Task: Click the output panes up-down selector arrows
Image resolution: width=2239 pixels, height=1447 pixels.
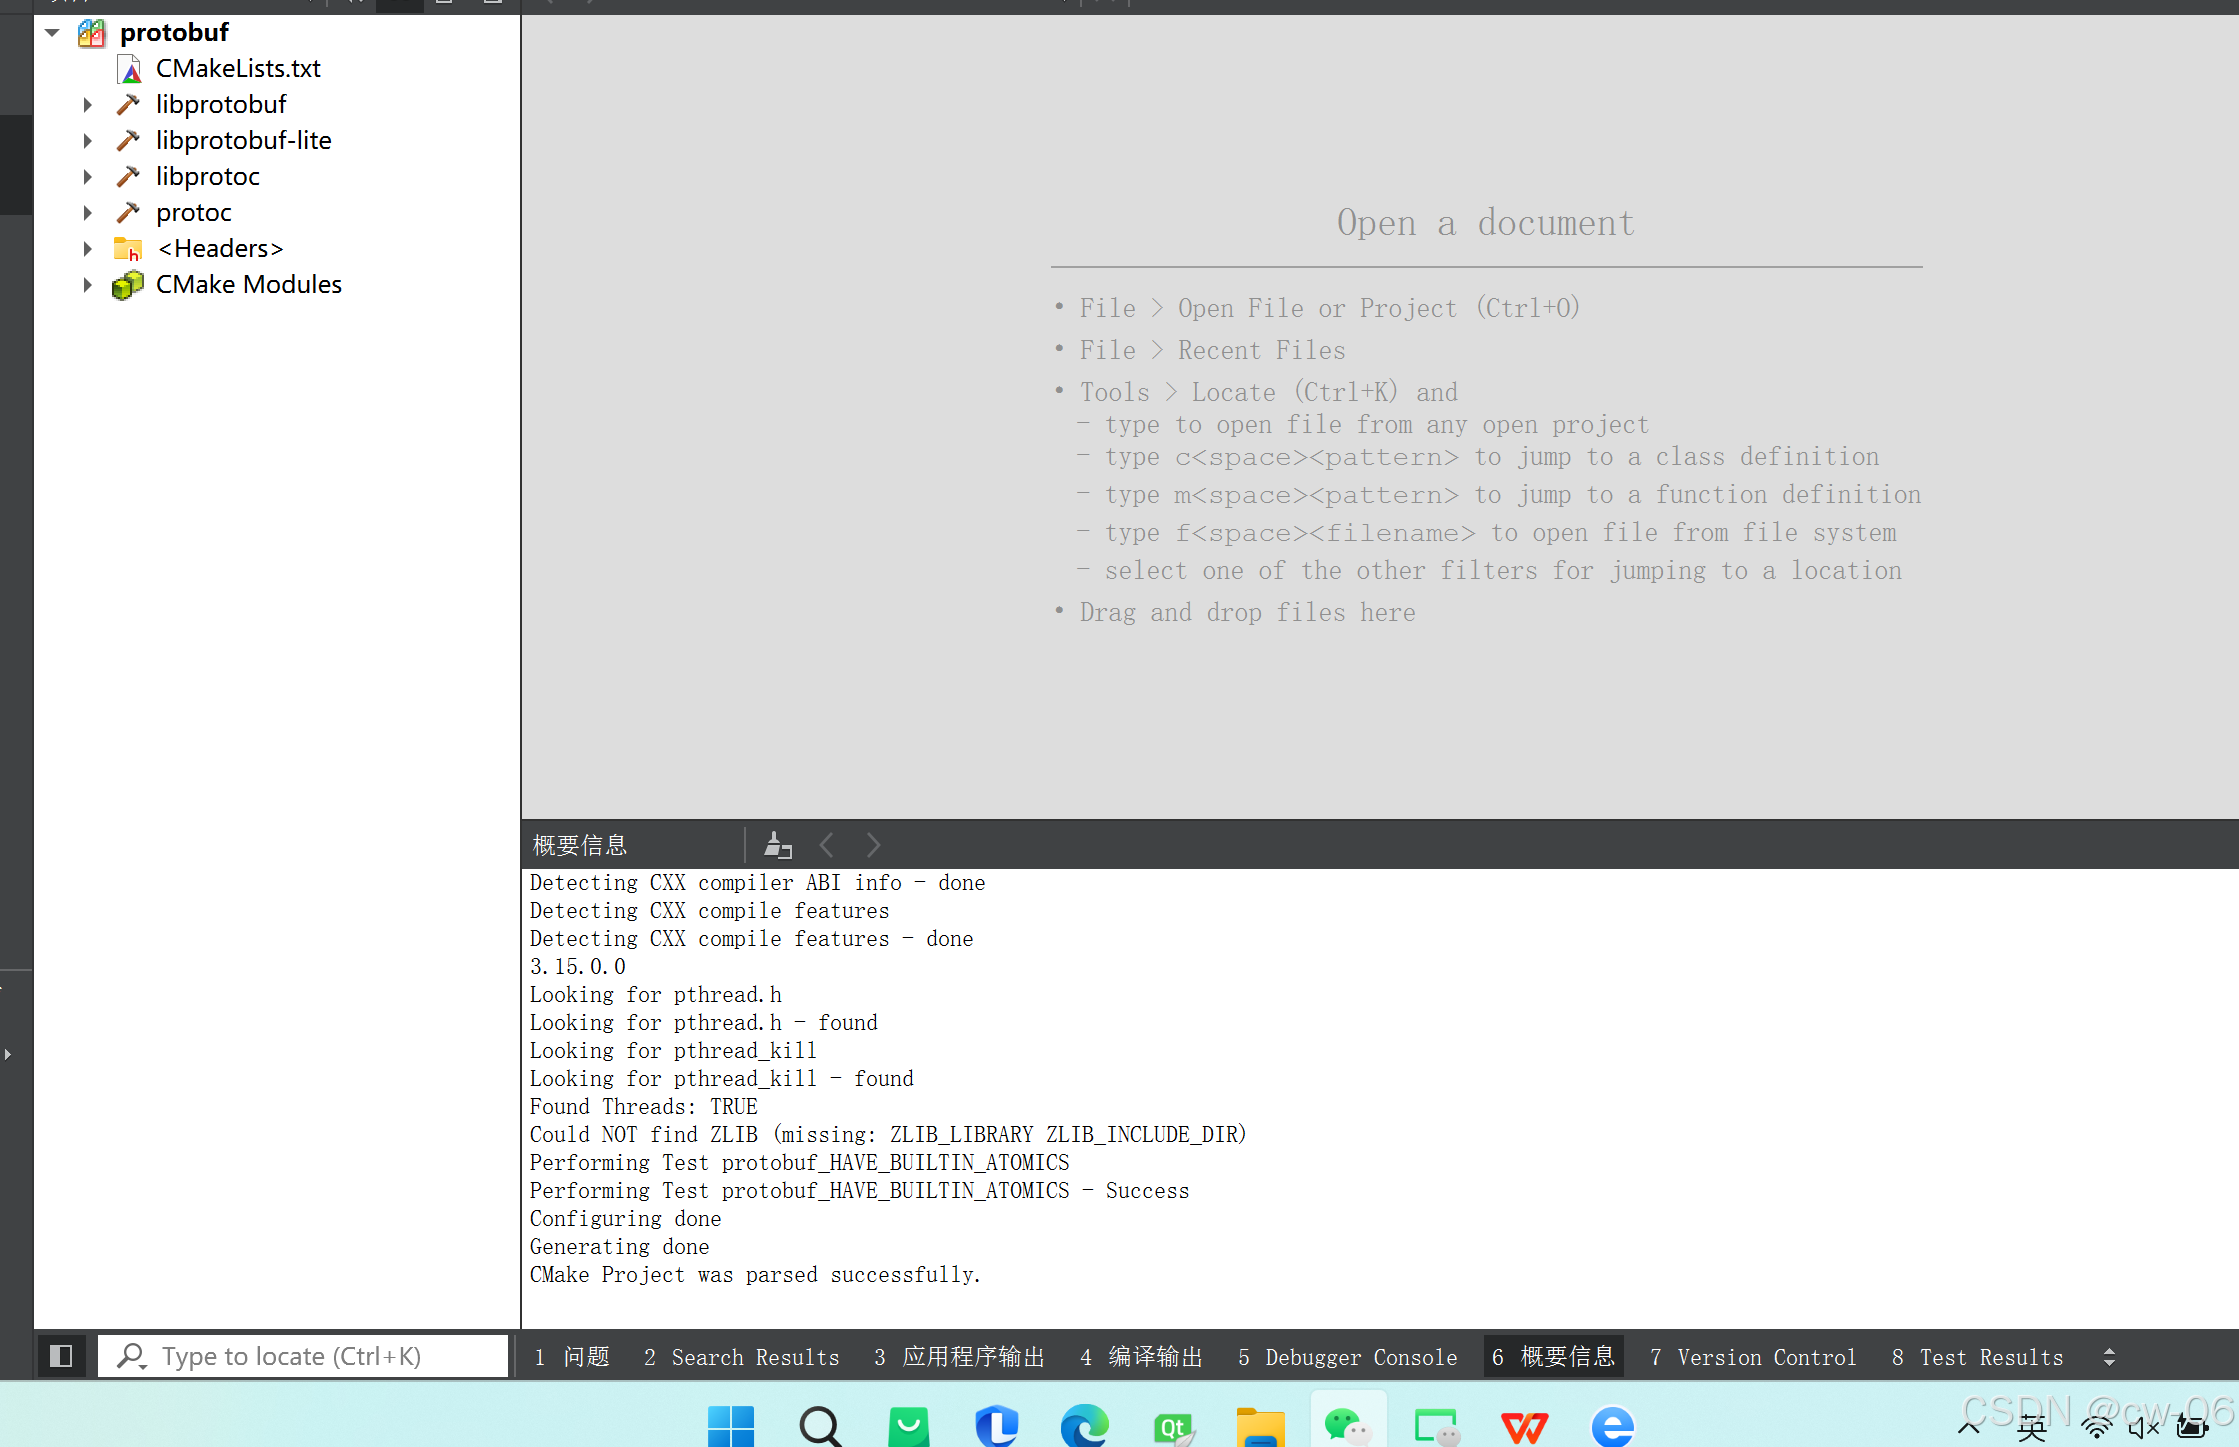Action: (2109, 1357)
